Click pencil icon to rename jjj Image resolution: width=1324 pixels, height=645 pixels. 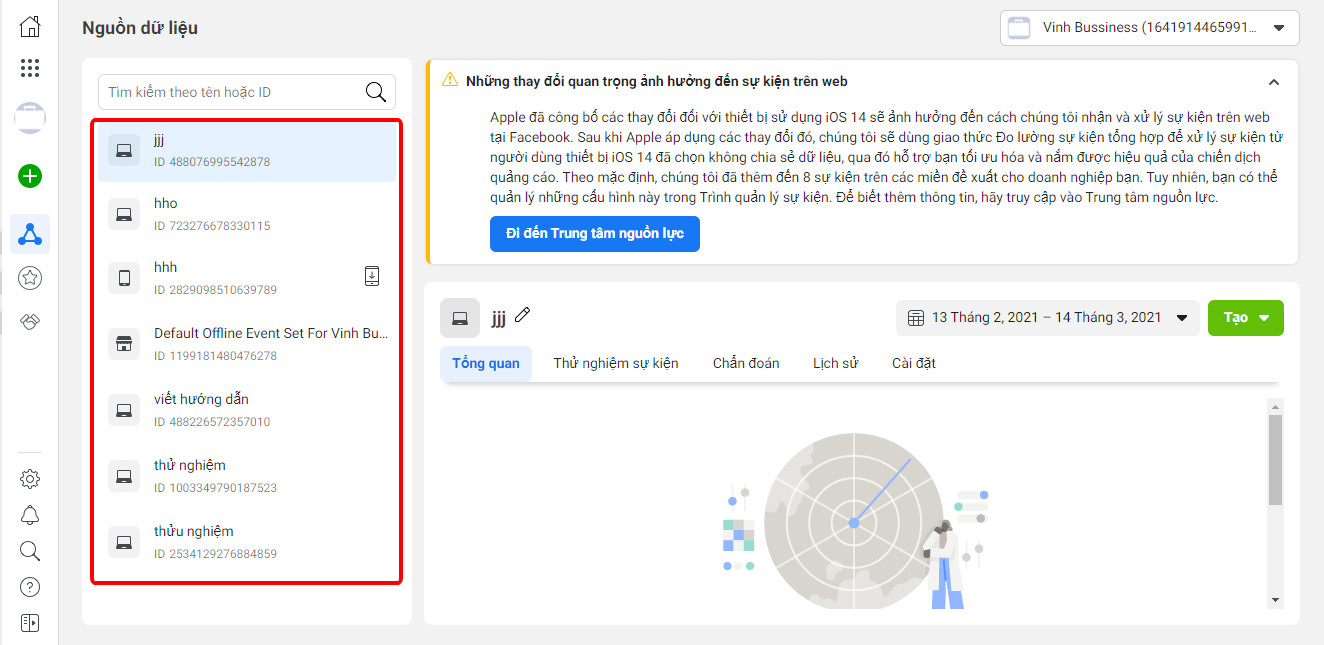[x=522, y=316]
